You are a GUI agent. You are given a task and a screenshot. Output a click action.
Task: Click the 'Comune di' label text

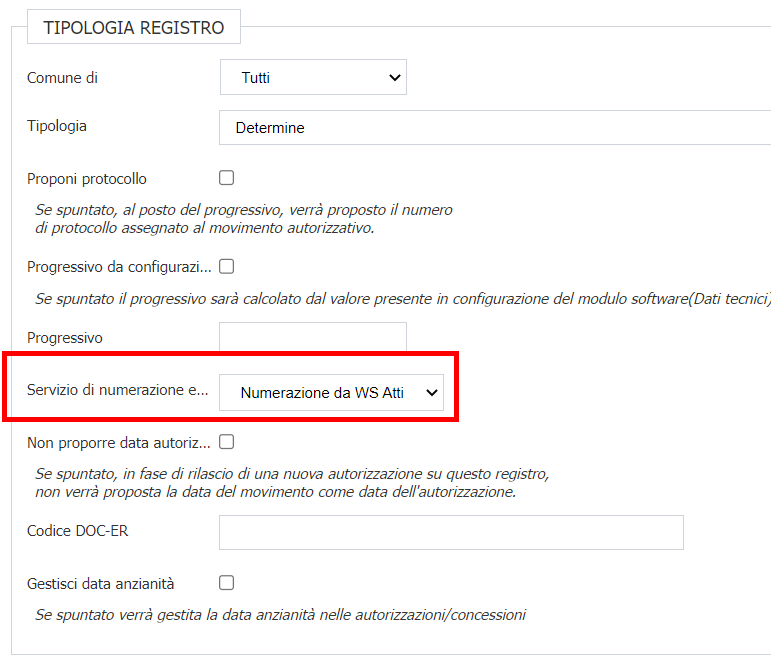click(x=63, y=78)
